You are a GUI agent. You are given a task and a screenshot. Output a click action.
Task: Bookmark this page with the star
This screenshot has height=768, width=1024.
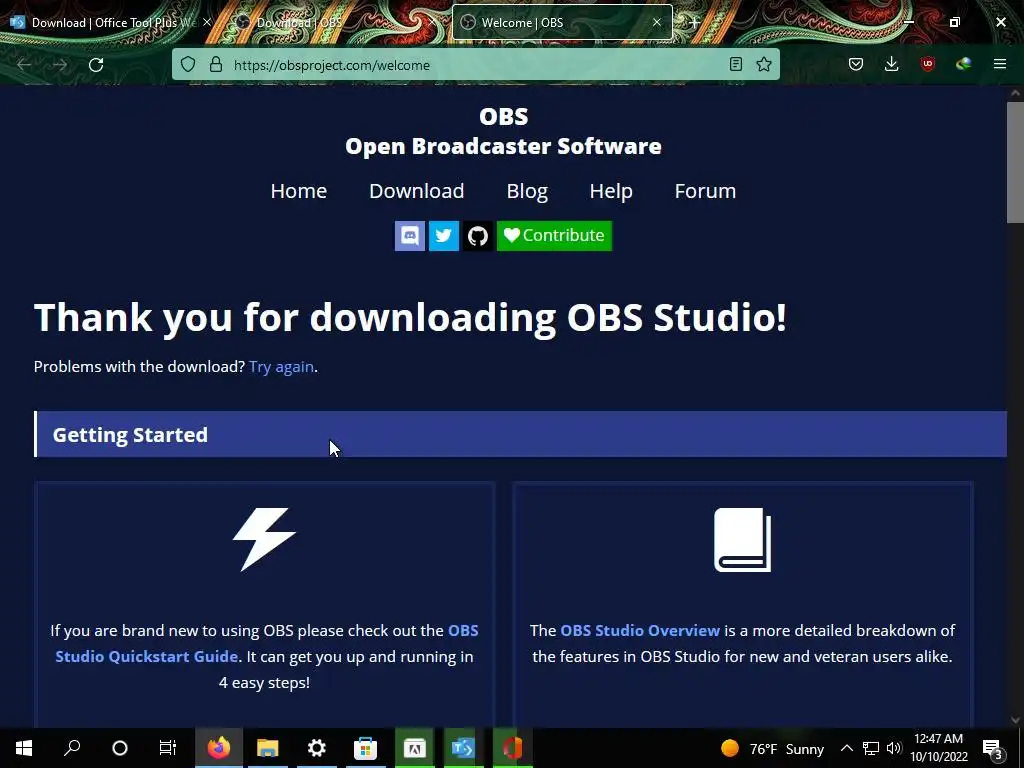pyautogui.click(x=763, y=64)
